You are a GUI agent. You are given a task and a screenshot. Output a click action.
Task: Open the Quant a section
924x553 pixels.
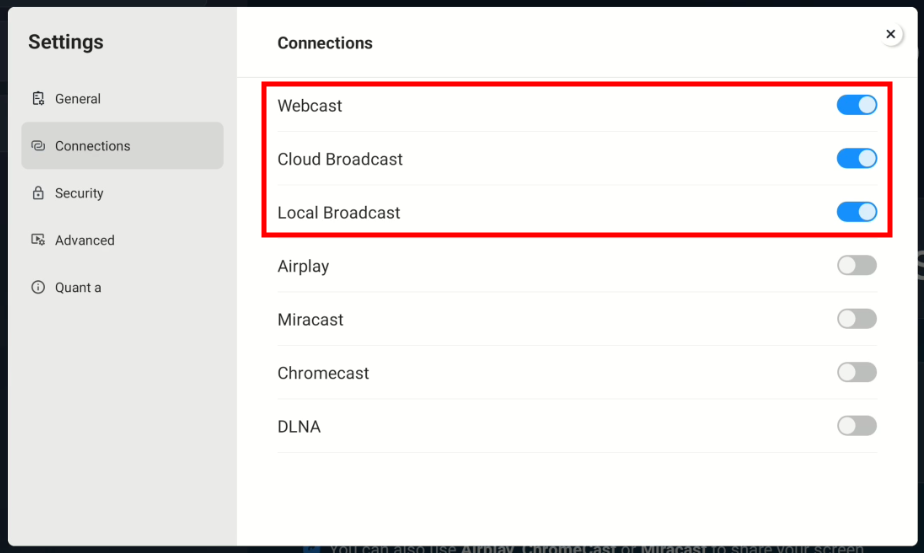point(78,287)
